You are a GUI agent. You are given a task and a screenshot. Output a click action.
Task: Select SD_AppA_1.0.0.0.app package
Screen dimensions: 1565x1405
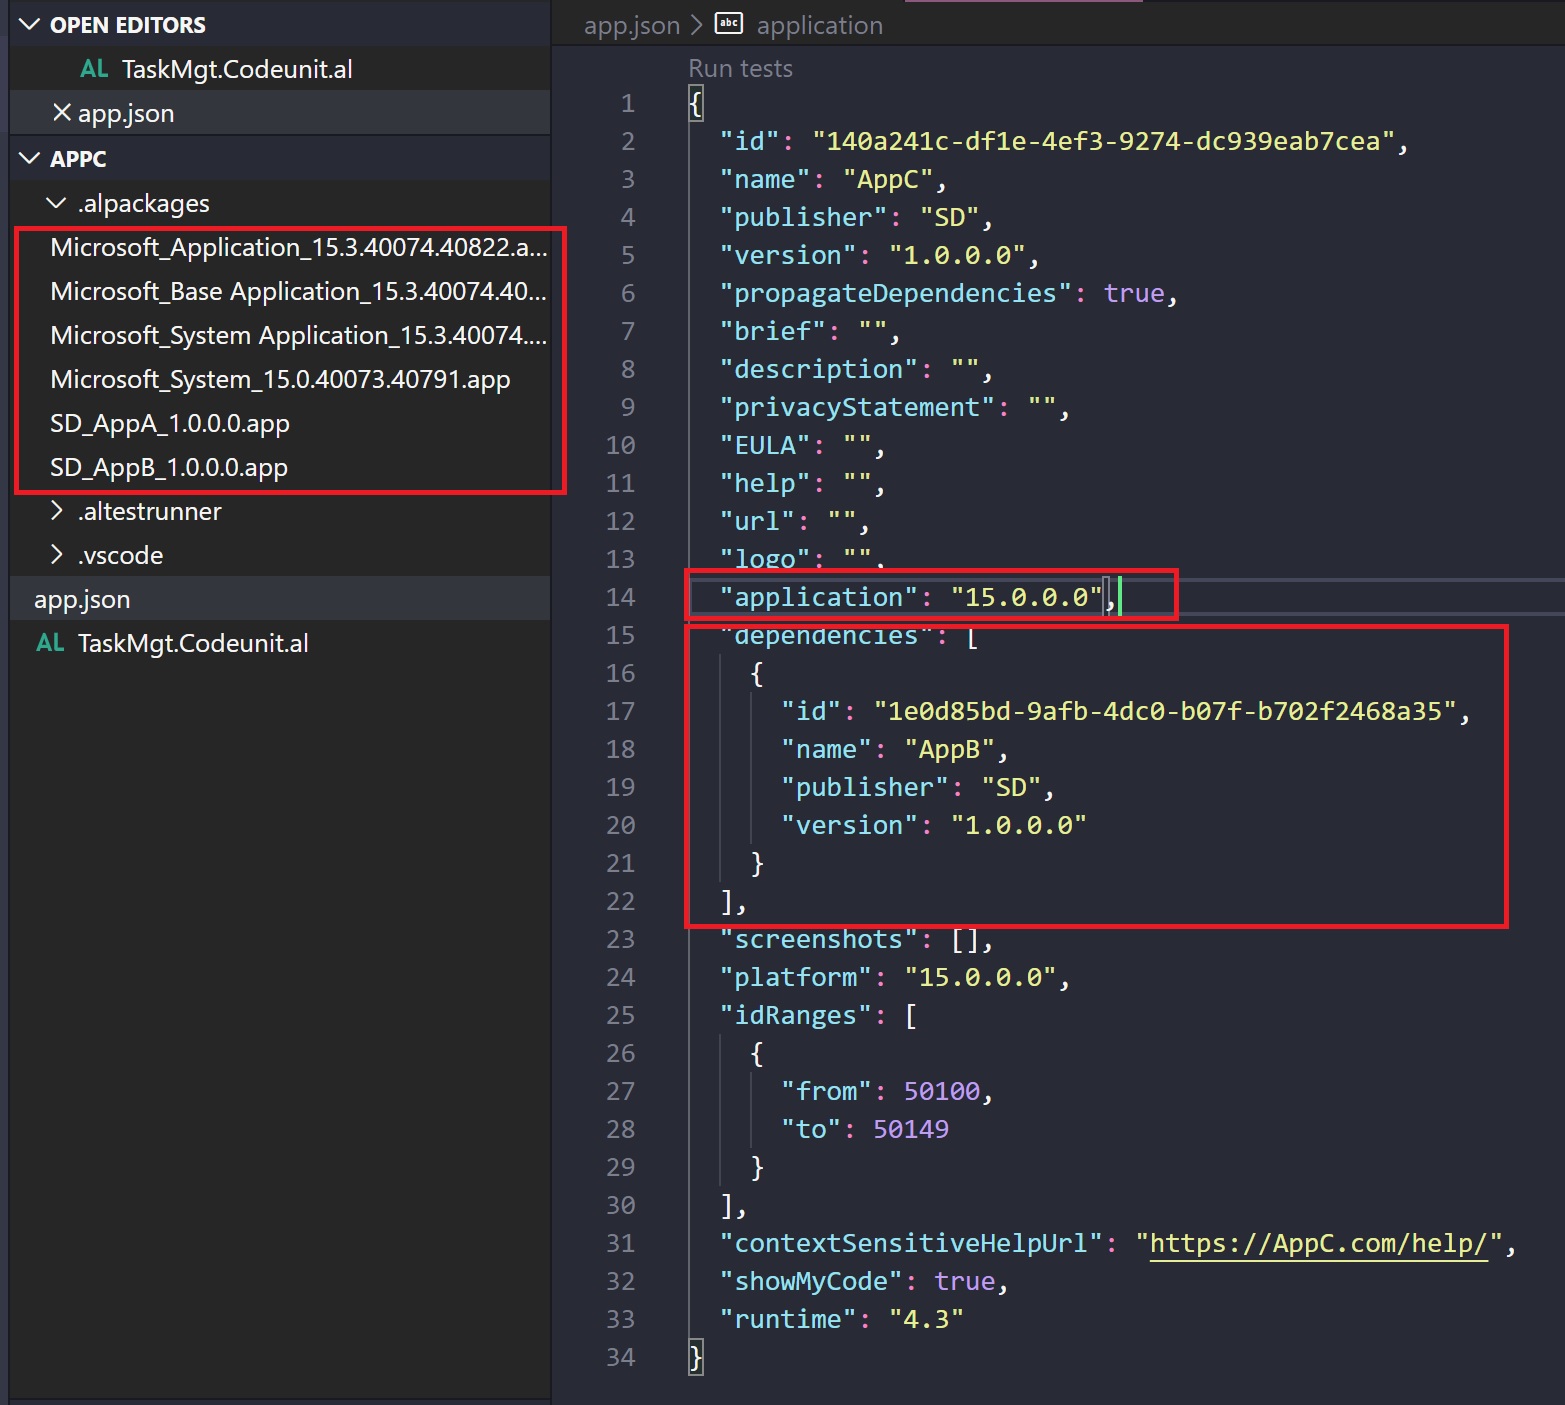click(170, 423)
